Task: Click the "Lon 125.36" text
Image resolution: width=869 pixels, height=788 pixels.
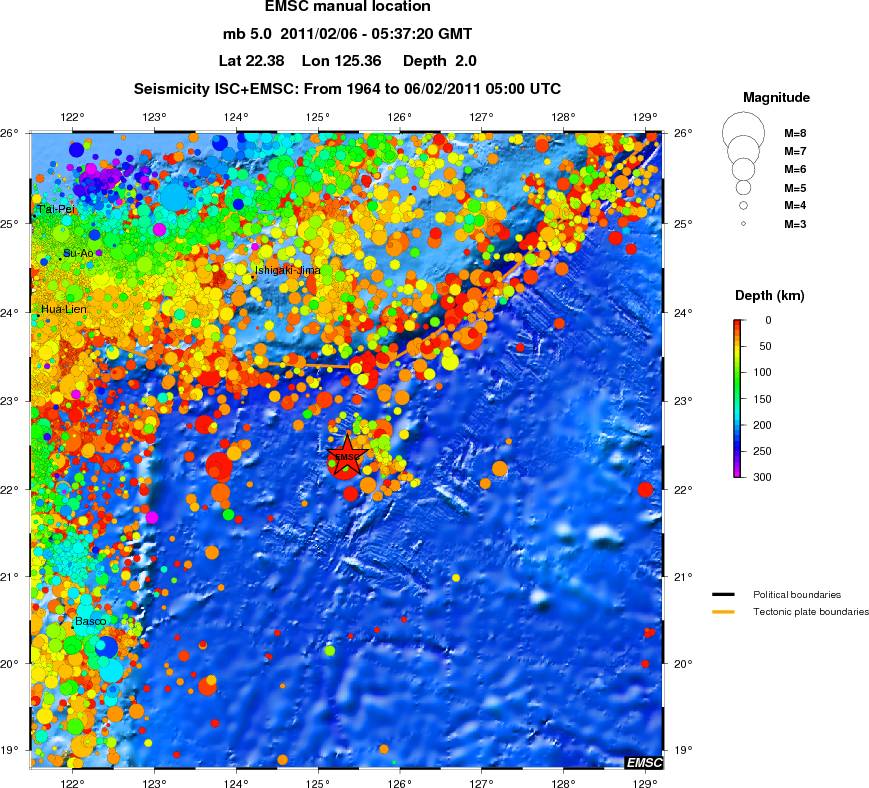Action: coord(341,61)
